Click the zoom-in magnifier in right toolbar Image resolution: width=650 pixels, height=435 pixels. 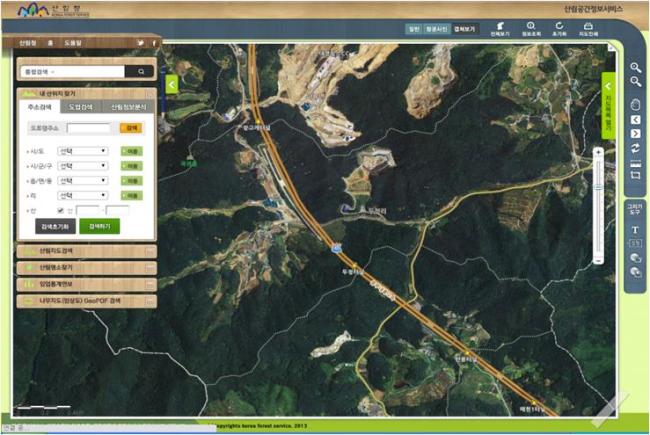coord(635,68)
